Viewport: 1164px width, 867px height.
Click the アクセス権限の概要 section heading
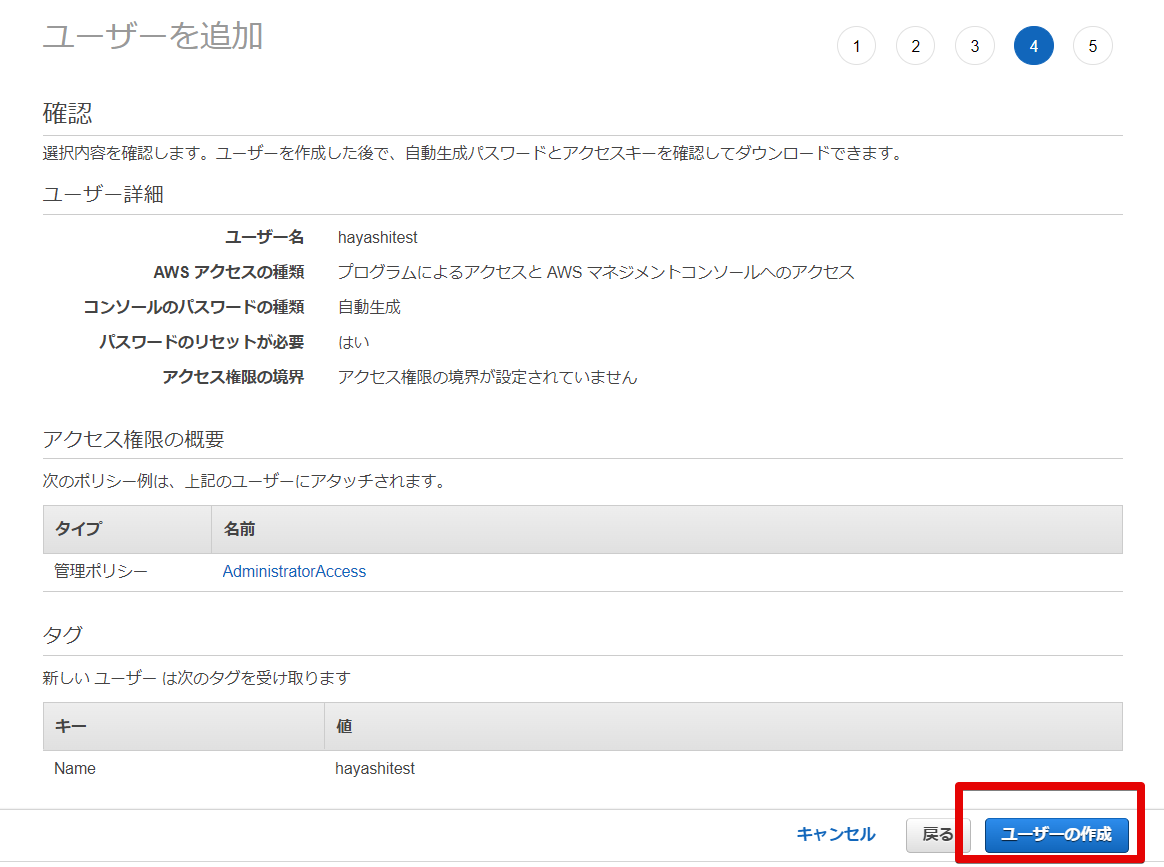pyautogui.click(x=133, y=439)
